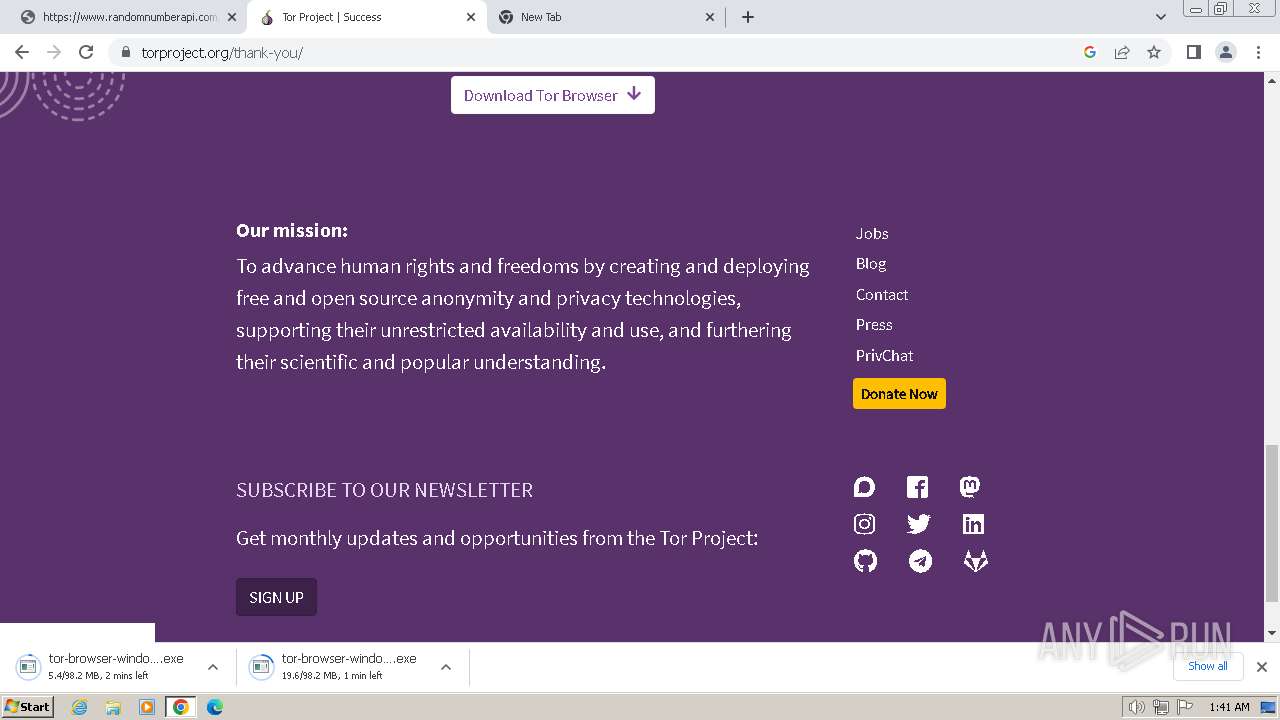Select Chrome in the taskbar

[181, 707]
